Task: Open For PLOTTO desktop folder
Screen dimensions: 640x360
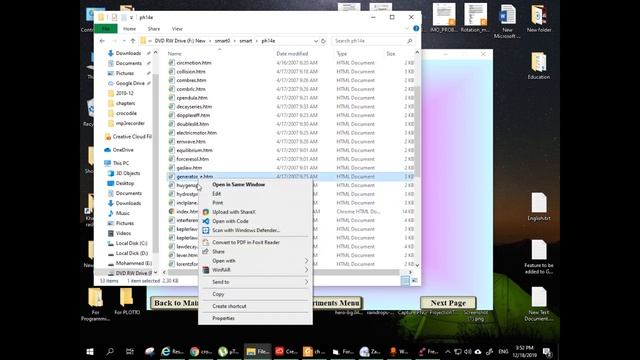Action: [127, 302]
